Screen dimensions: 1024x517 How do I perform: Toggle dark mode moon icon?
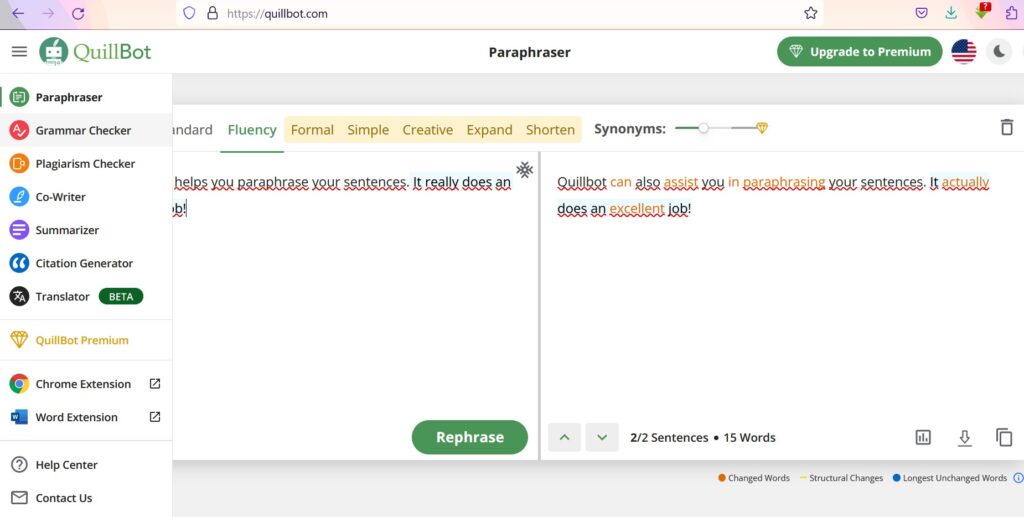click(x=999, y=52)
